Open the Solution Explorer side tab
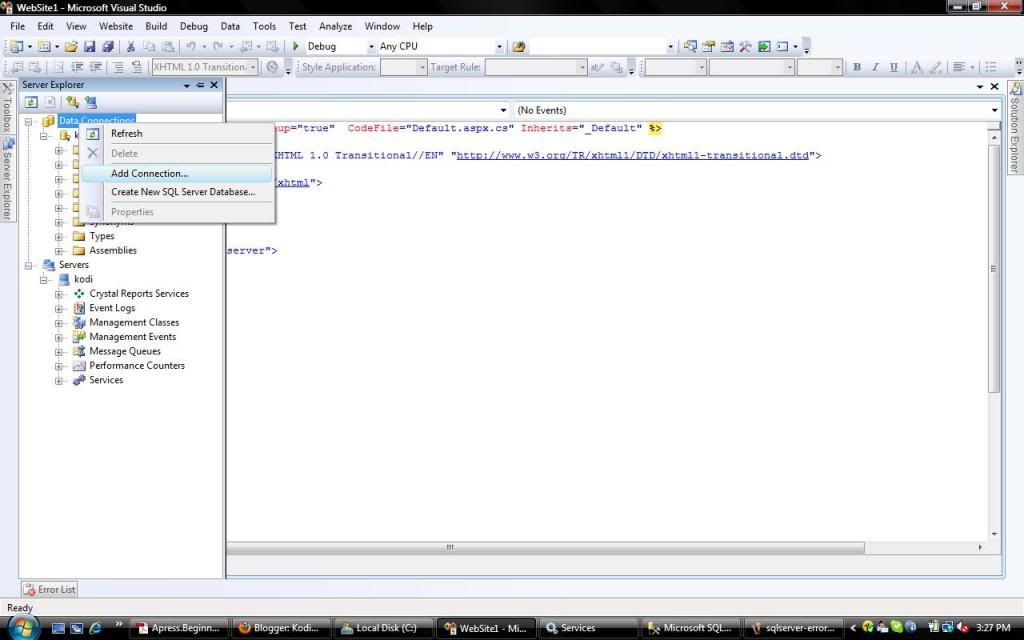 coord(1016,128)
